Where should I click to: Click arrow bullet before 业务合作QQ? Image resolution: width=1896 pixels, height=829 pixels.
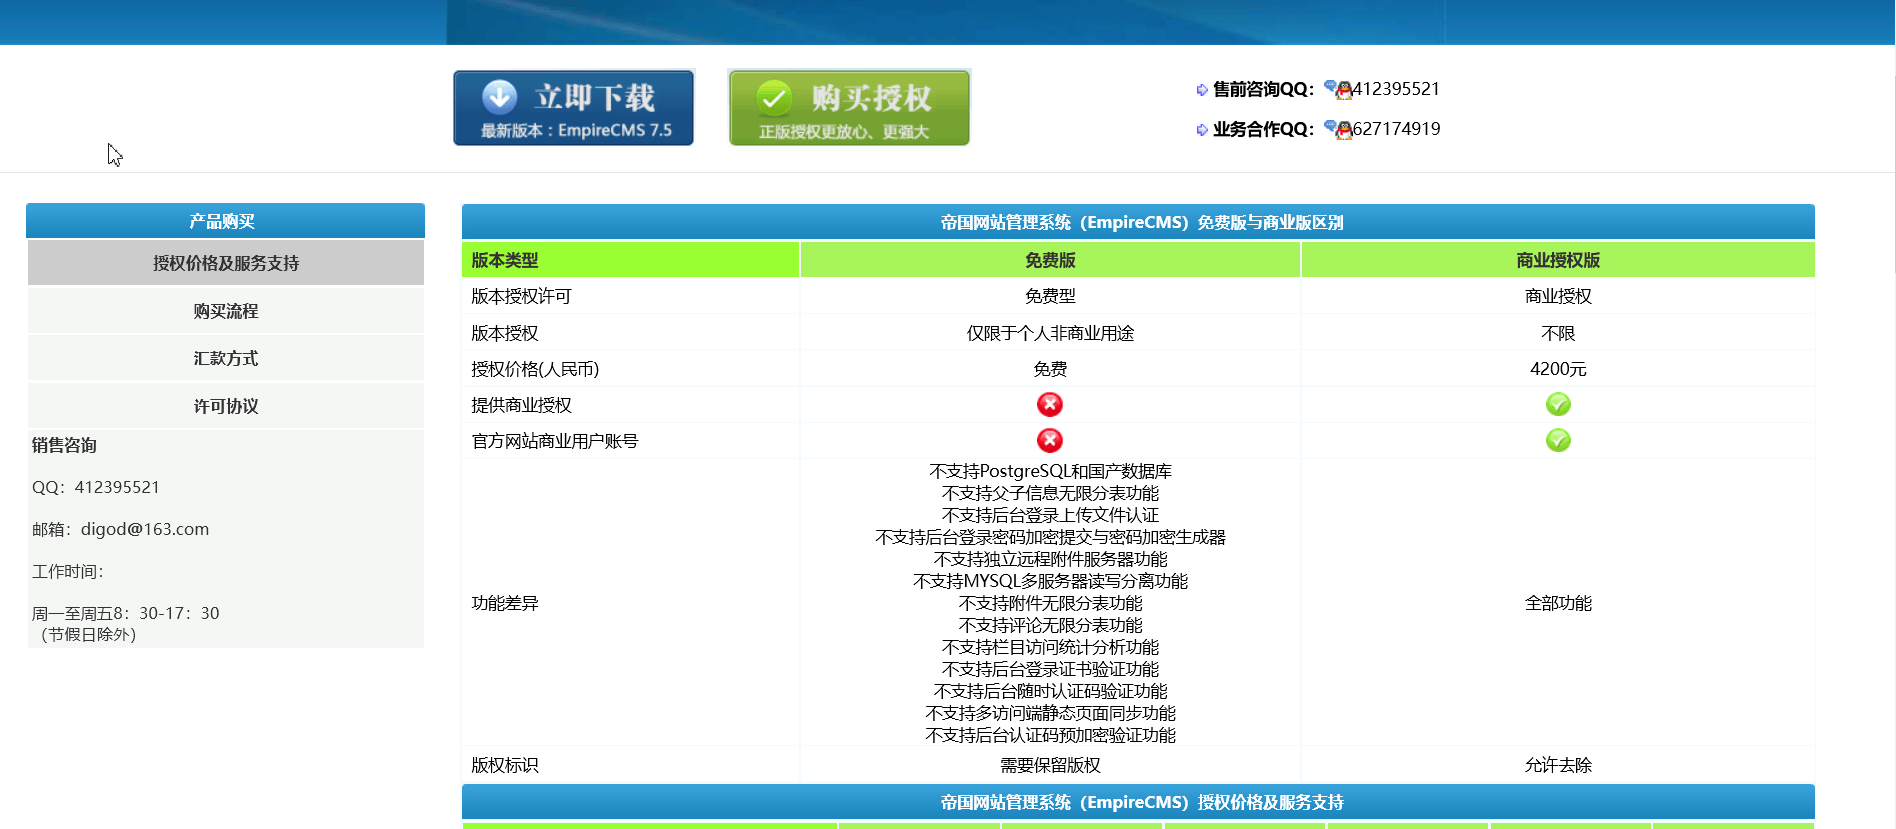coord(1202,130)
